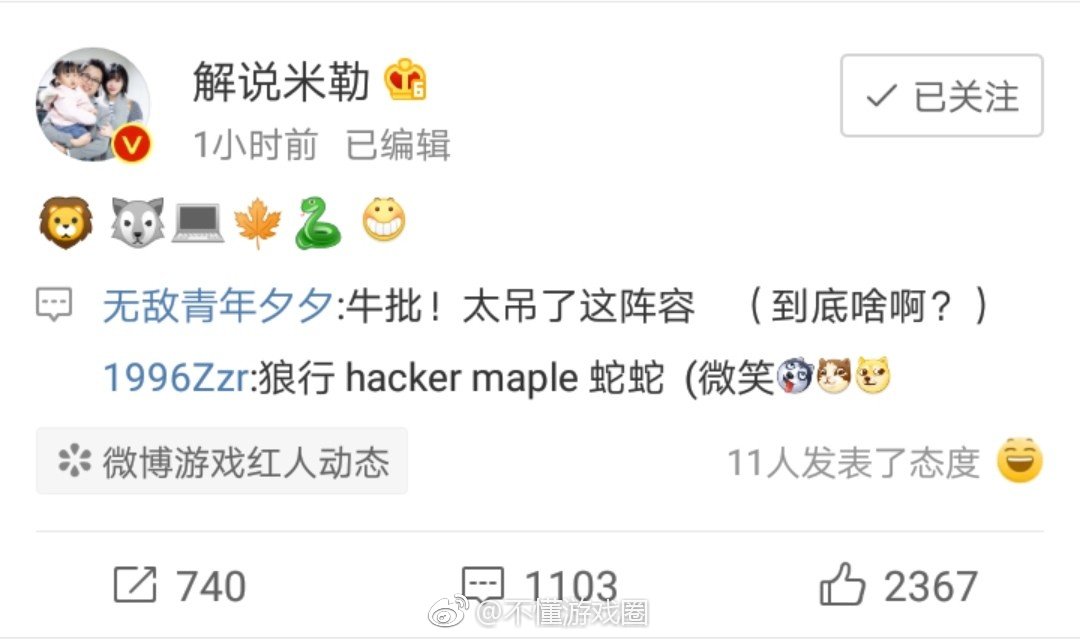Tap the grinning face emoji
The width and height of the screenshot is (1080, 639).
384,219
